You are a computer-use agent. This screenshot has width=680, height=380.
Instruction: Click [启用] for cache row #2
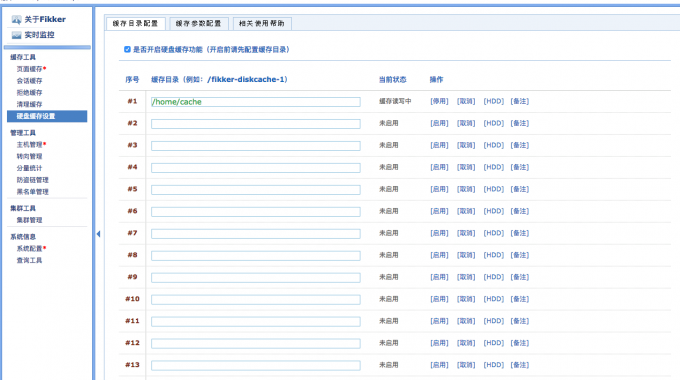pyautogui.click(x=439, y=123)
